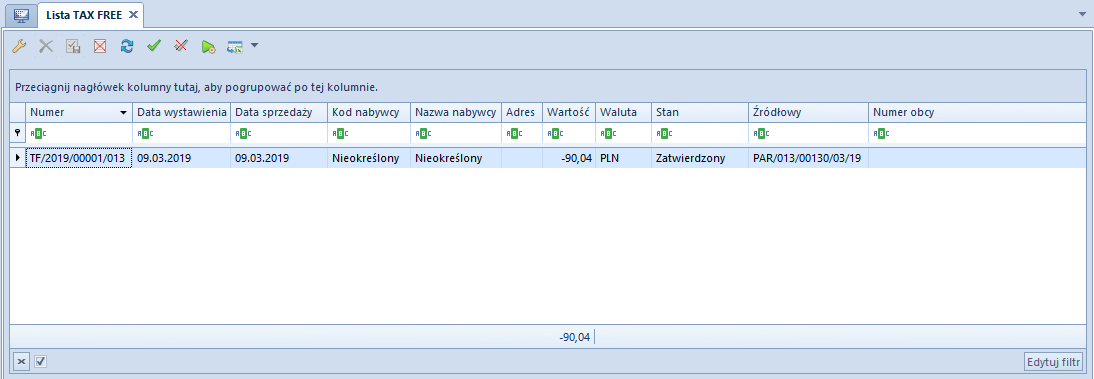
Task: Click Nieokreślony in Nazwa nabywcy column
Action: click(456, 158)
